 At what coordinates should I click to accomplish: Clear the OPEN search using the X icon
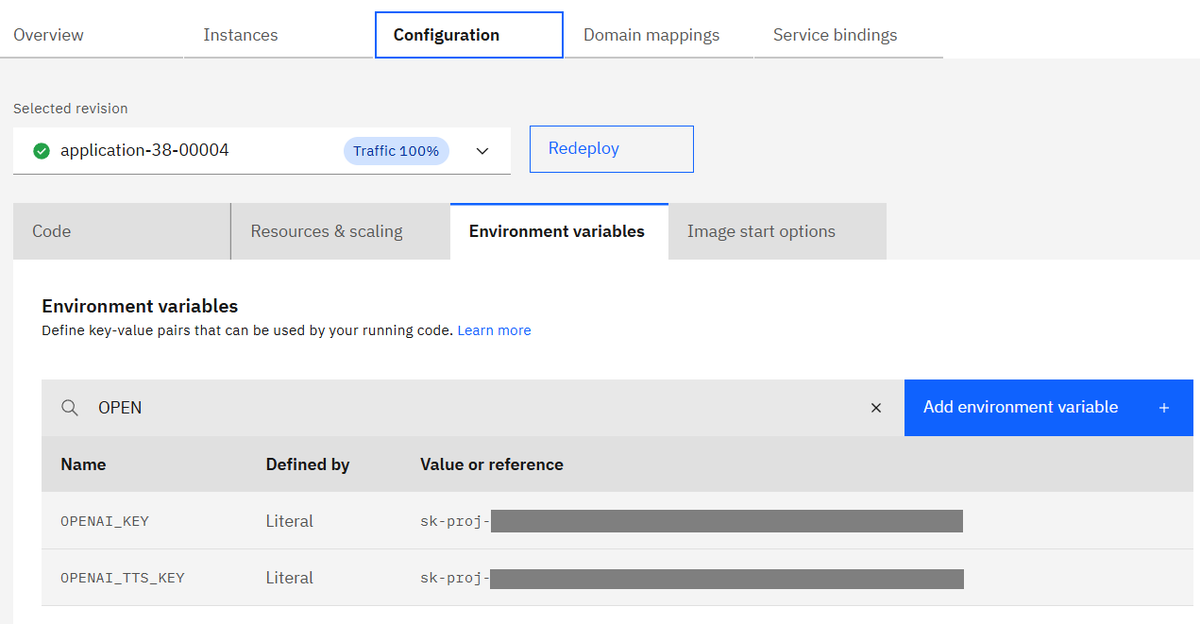pyautogui.click(x=876, y=407)
